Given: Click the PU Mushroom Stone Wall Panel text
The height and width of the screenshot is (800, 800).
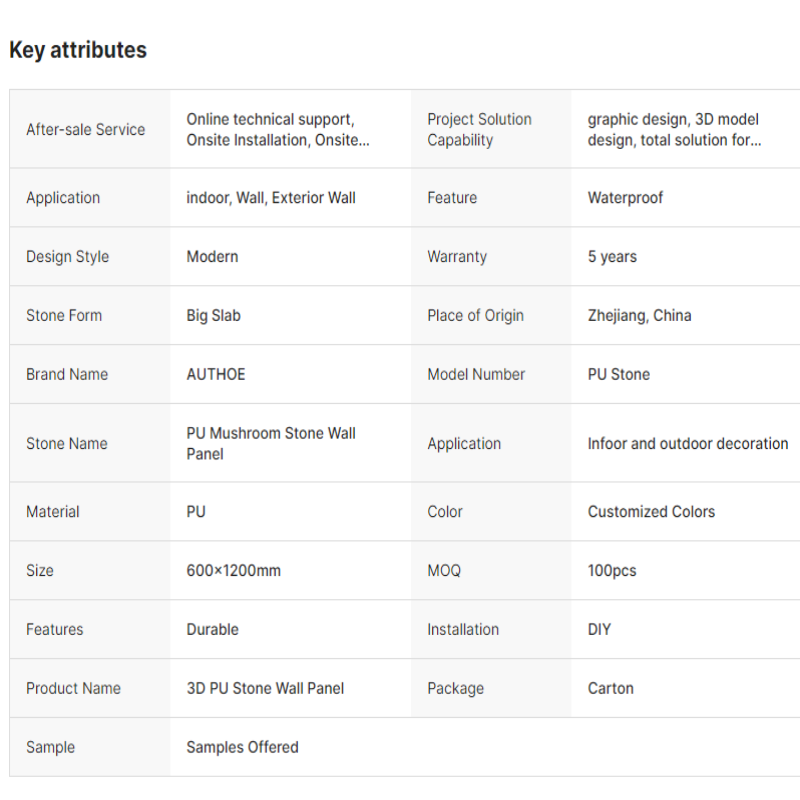Looking at the screenshot, I should coord(271,444).
